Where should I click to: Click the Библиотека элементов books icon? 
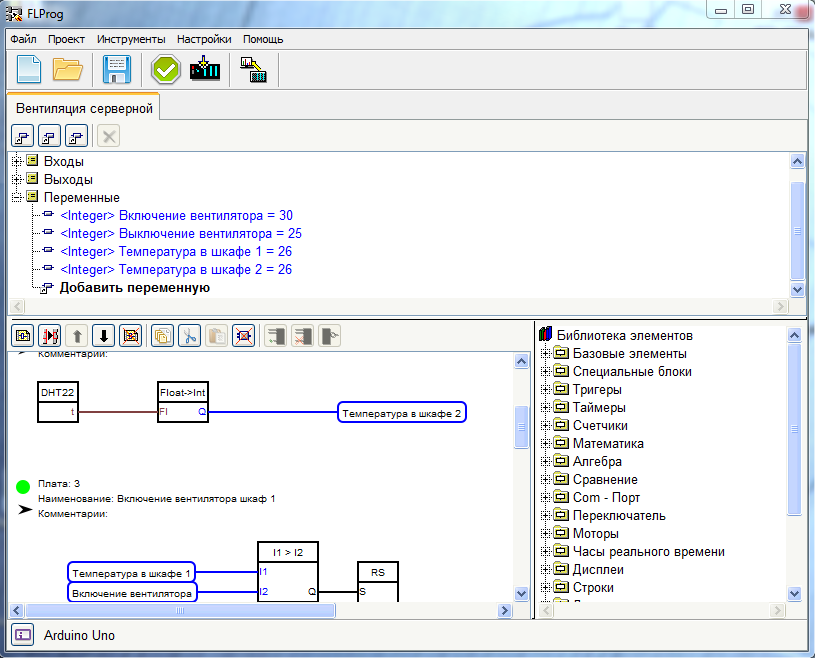[545, 334]
